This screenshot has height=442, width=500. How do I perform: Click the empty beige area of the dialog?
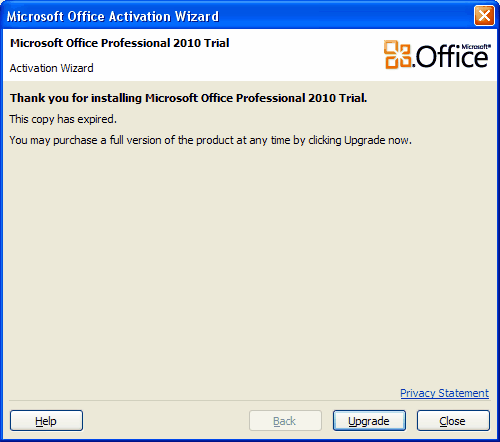(250, 267)
